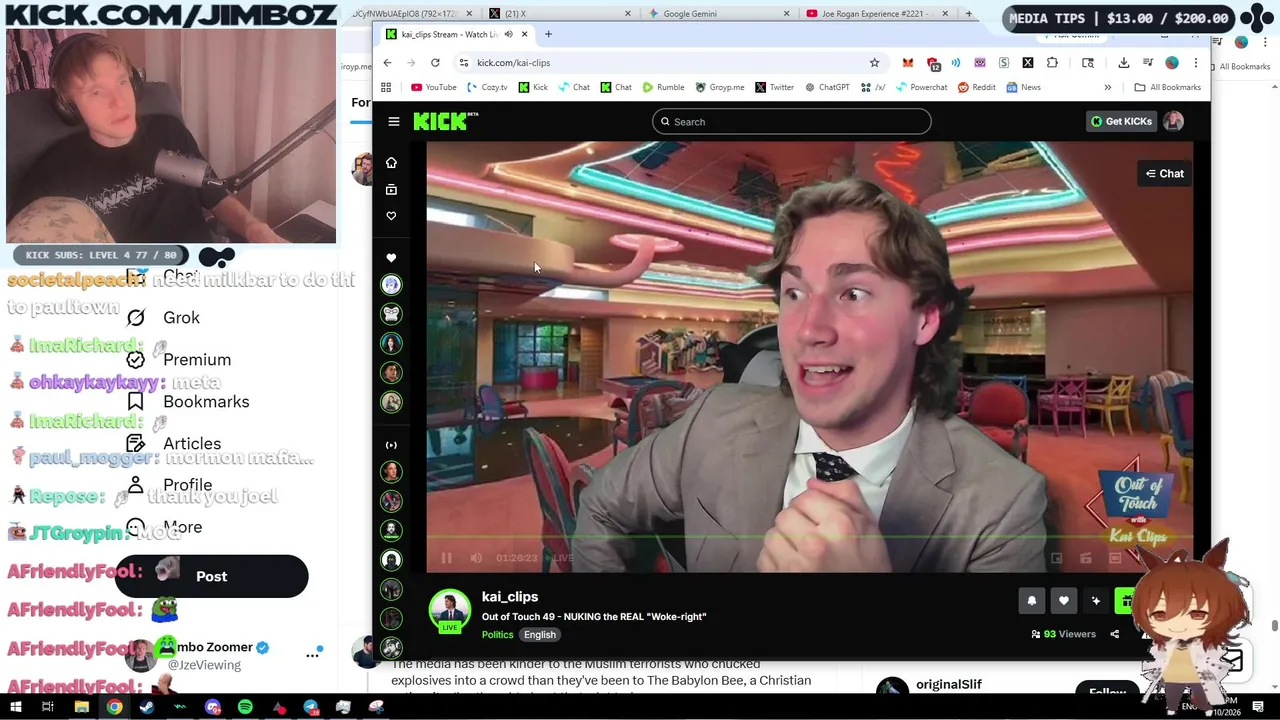Click the Get KICKs button
Screen dimensions: 1280x720
click(x=1121, y=121)
